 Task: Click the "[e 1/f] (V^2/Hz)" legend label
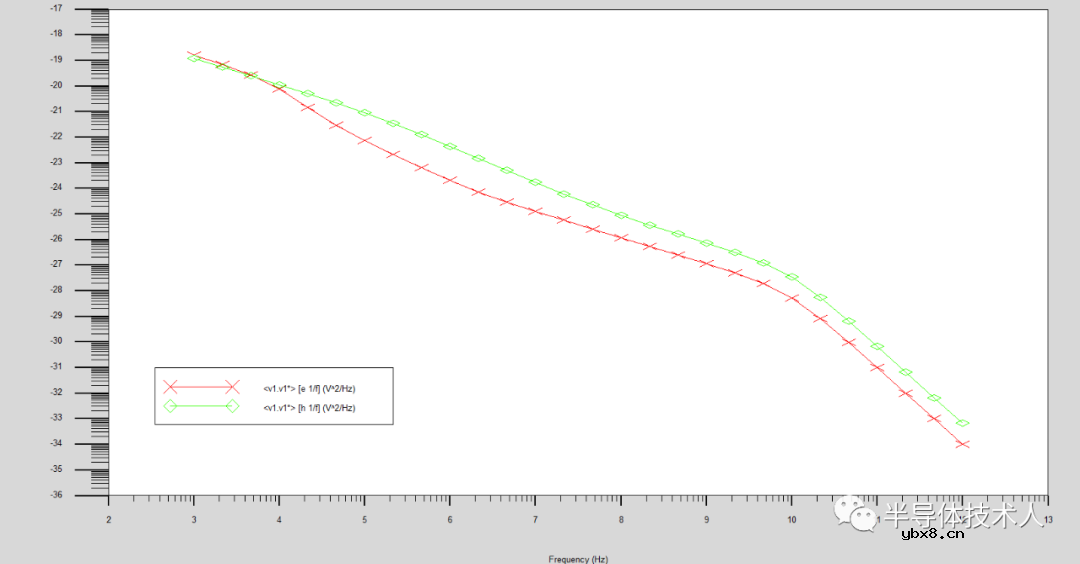(x=309, y=388)
